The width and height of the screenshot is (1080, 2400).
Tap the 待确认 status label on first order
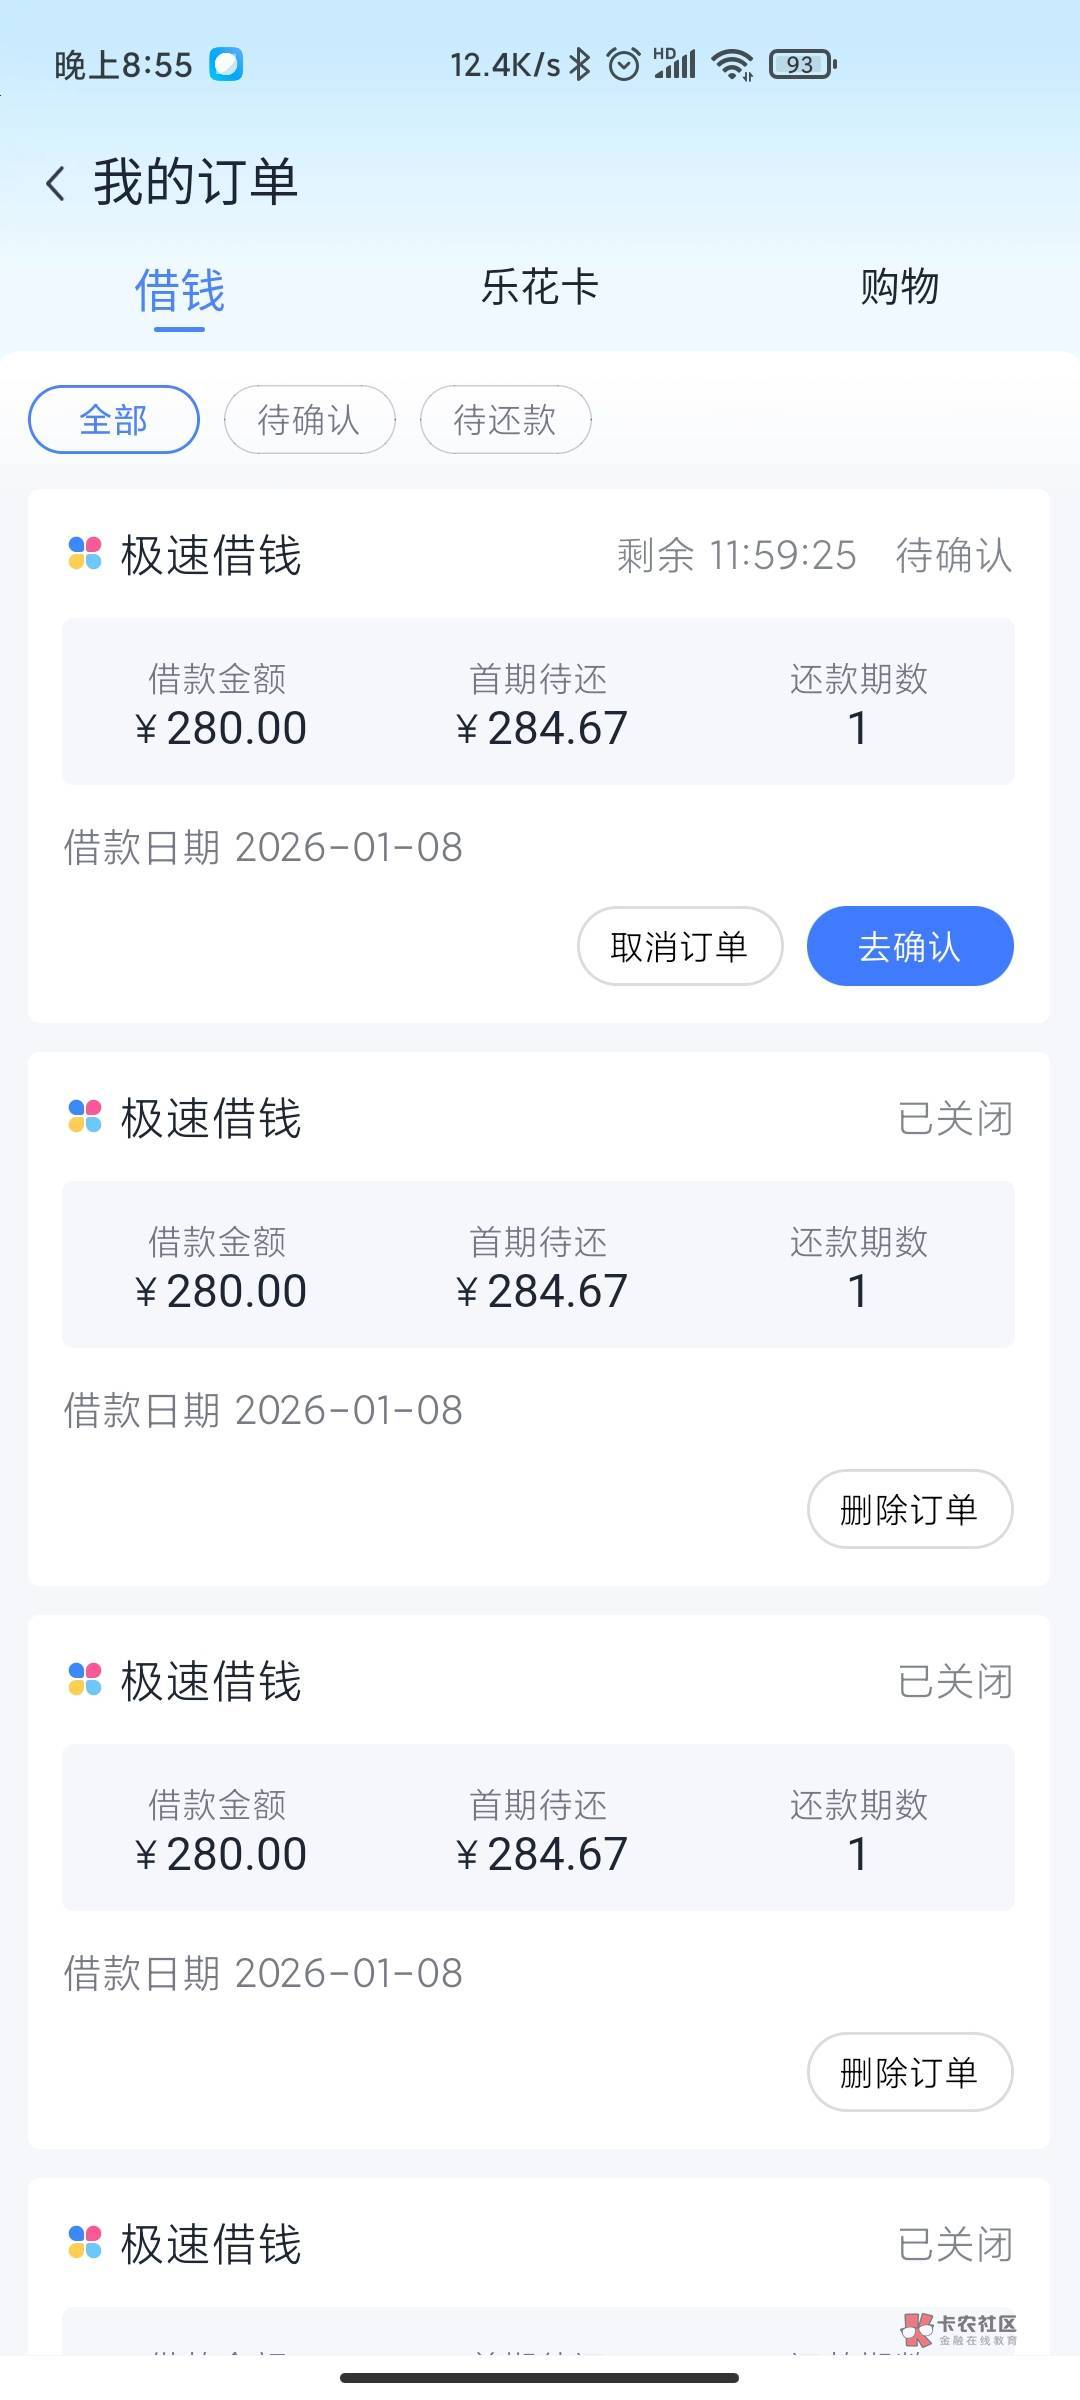coord(953,555)
